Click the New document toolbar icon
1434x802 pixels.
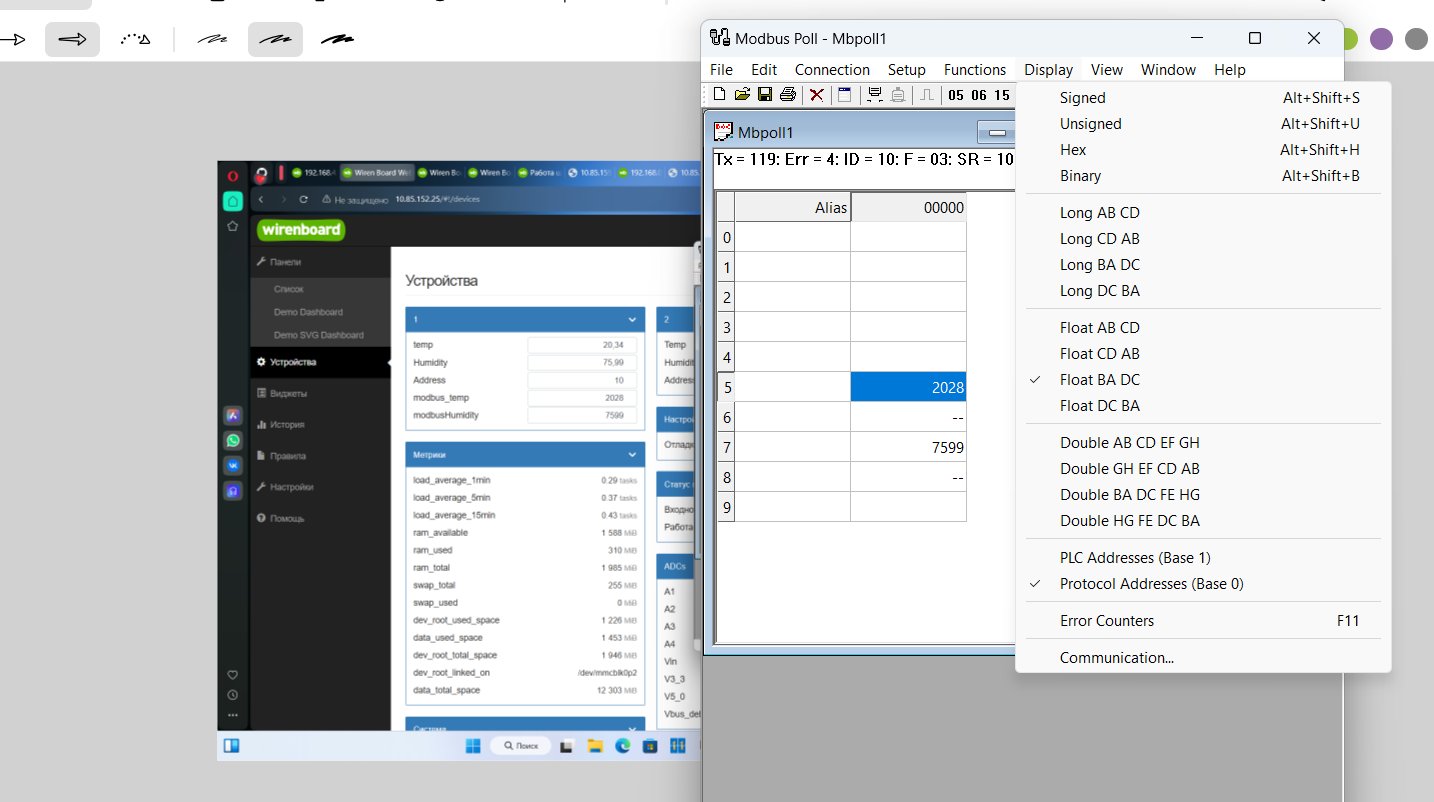tap(719, 95)
